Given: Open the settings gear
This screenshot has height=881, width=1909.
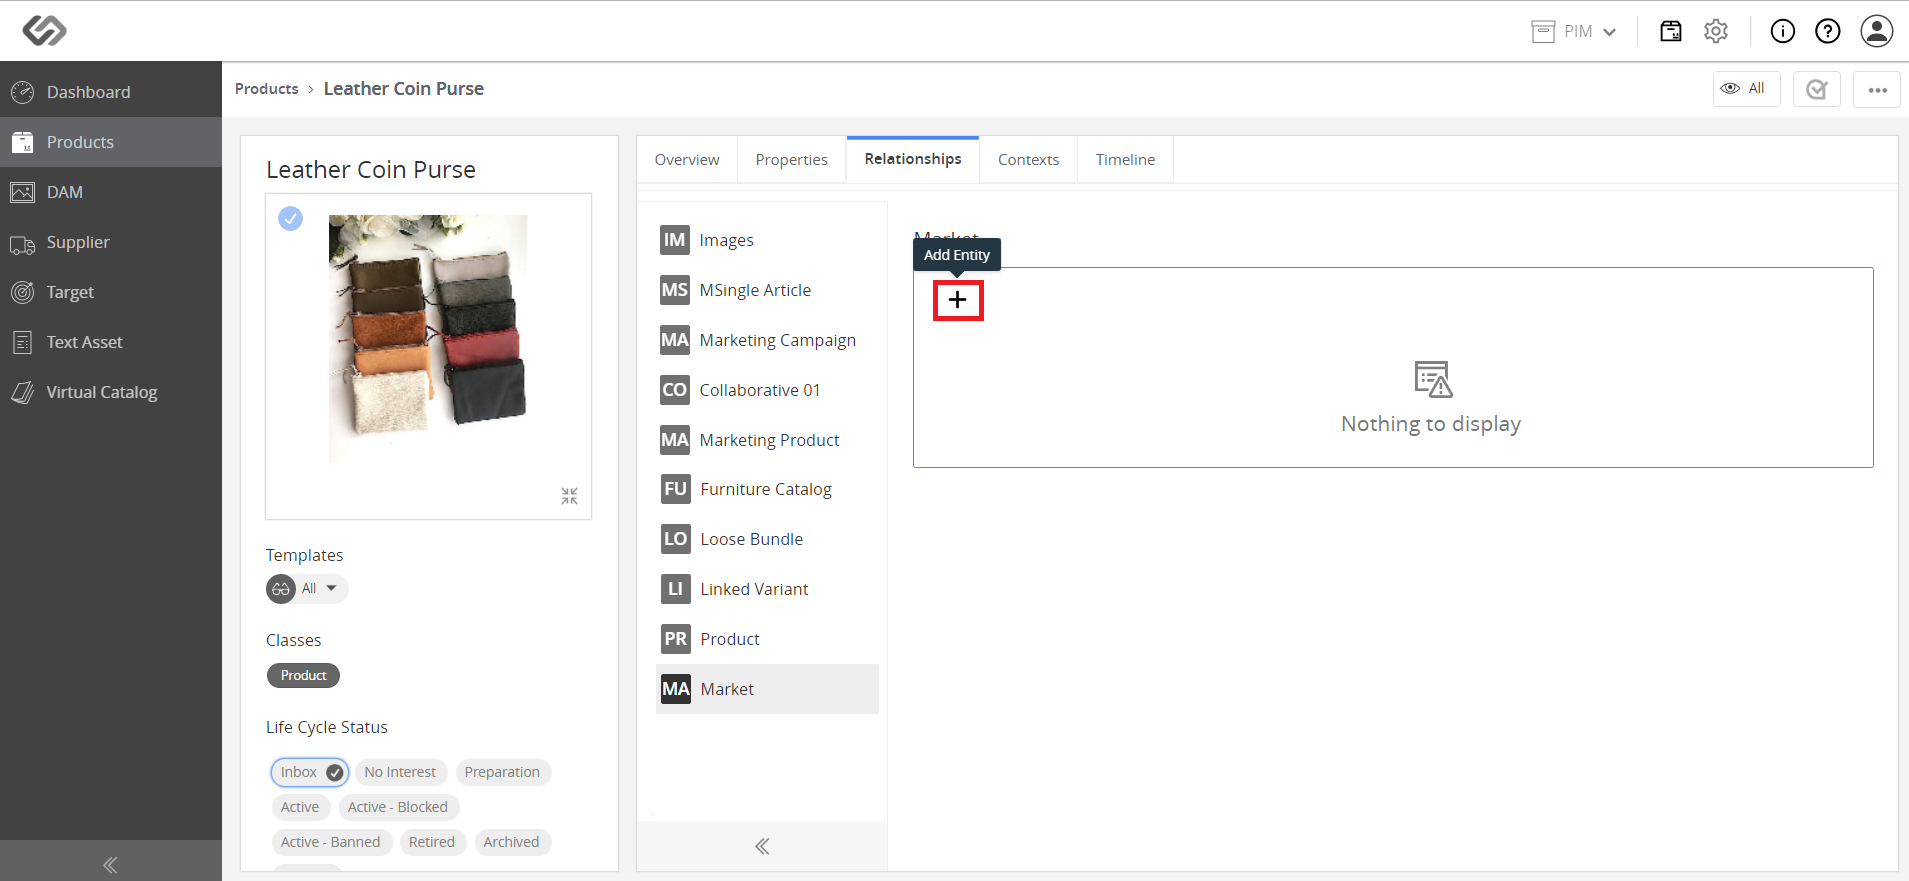Looking at the screenshot, I should [1716, 31].
